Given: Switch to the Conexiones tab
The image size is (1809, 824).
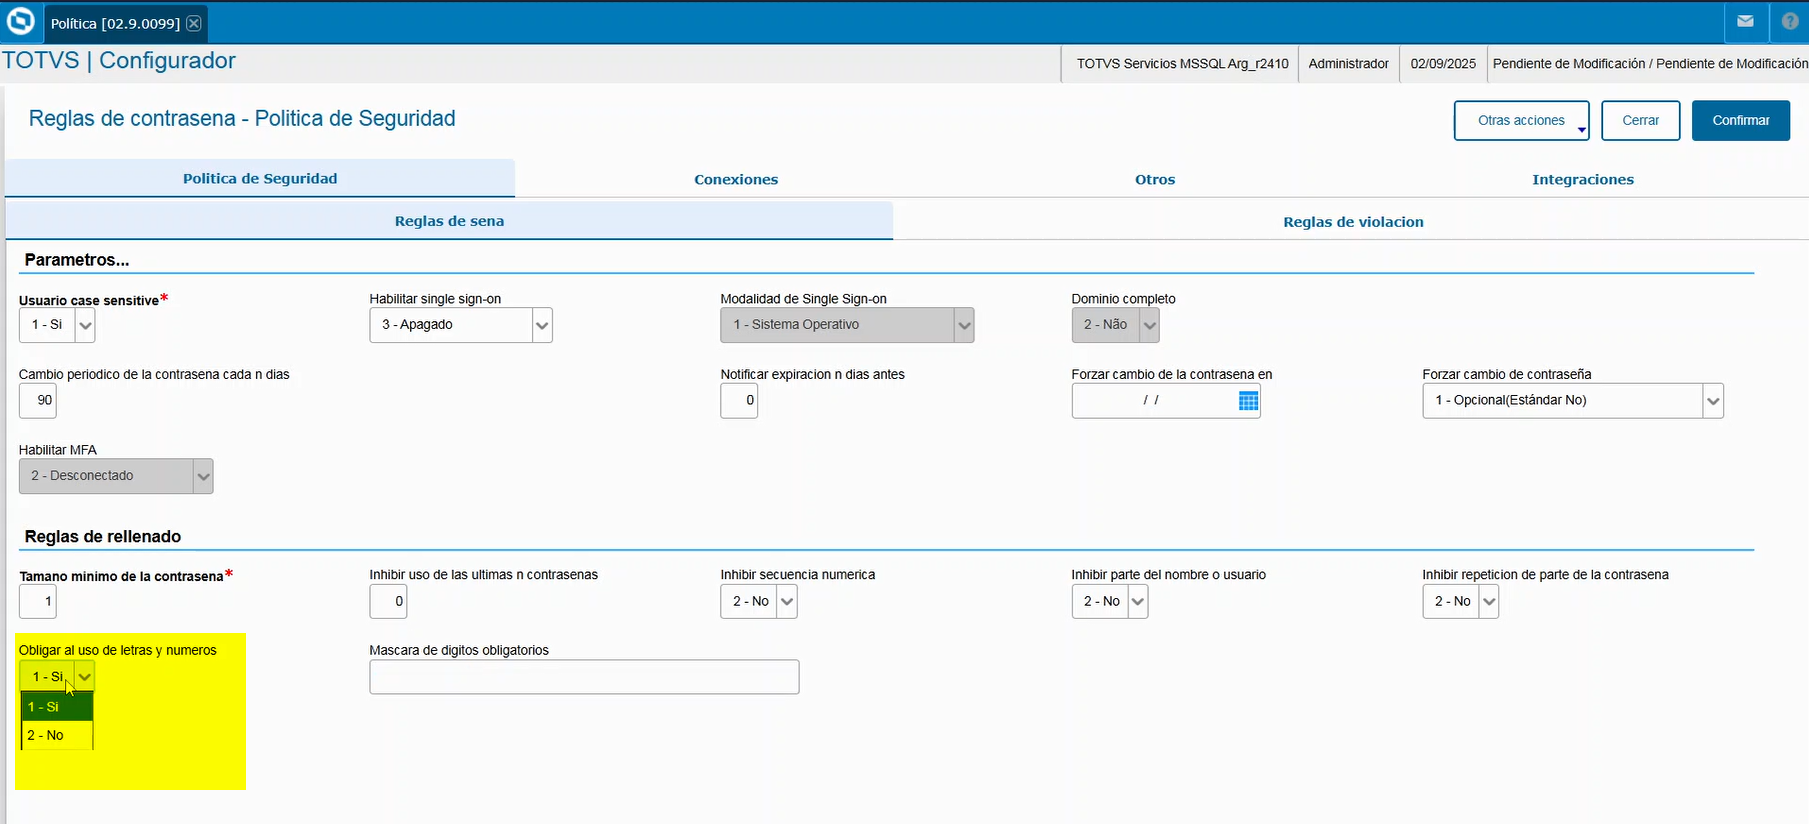Looking at the screenshot, I should [x=736, y=179].
